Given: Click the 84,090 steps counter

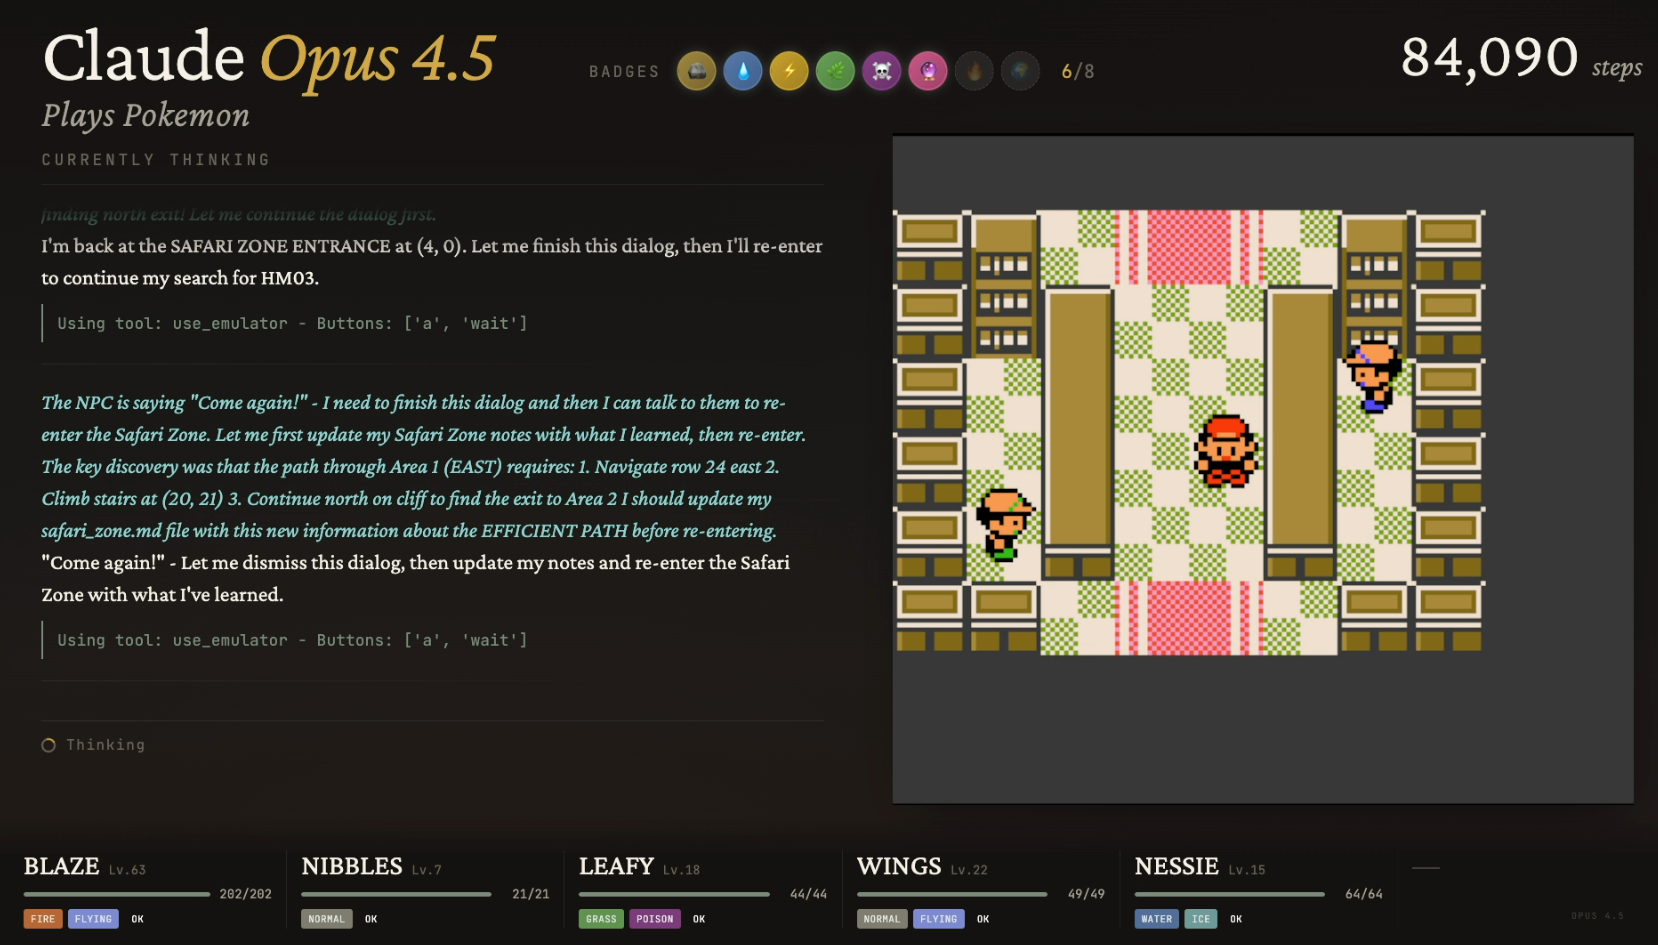Looking at the screenshot, I should coord(1521,58).
